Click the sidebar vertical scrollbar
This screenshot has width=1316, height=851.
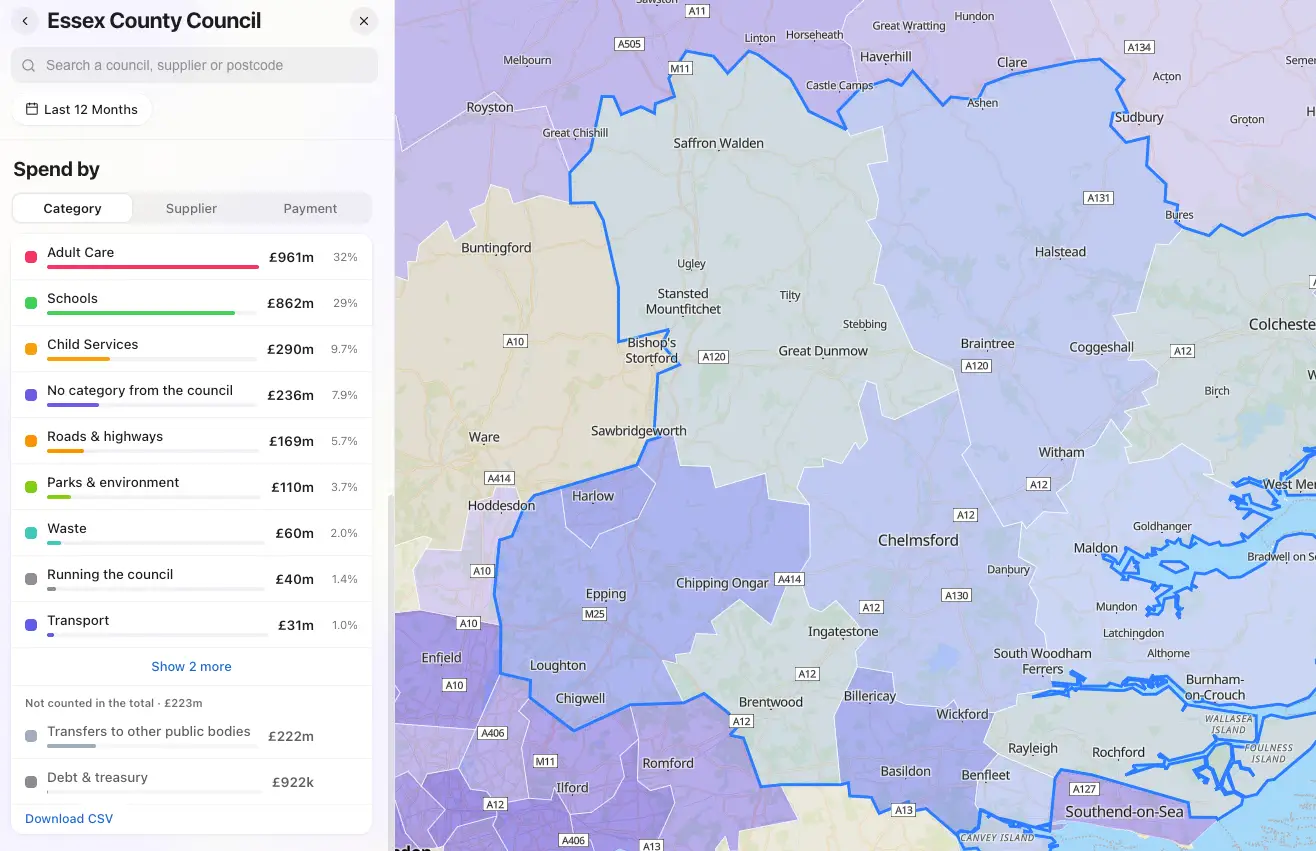390,670
